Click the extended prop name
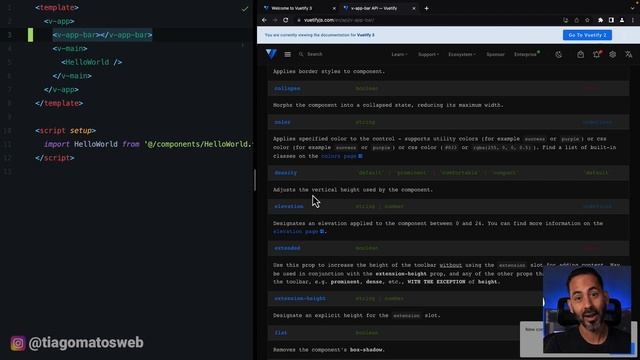640x360 pixels. coord(287,248)
